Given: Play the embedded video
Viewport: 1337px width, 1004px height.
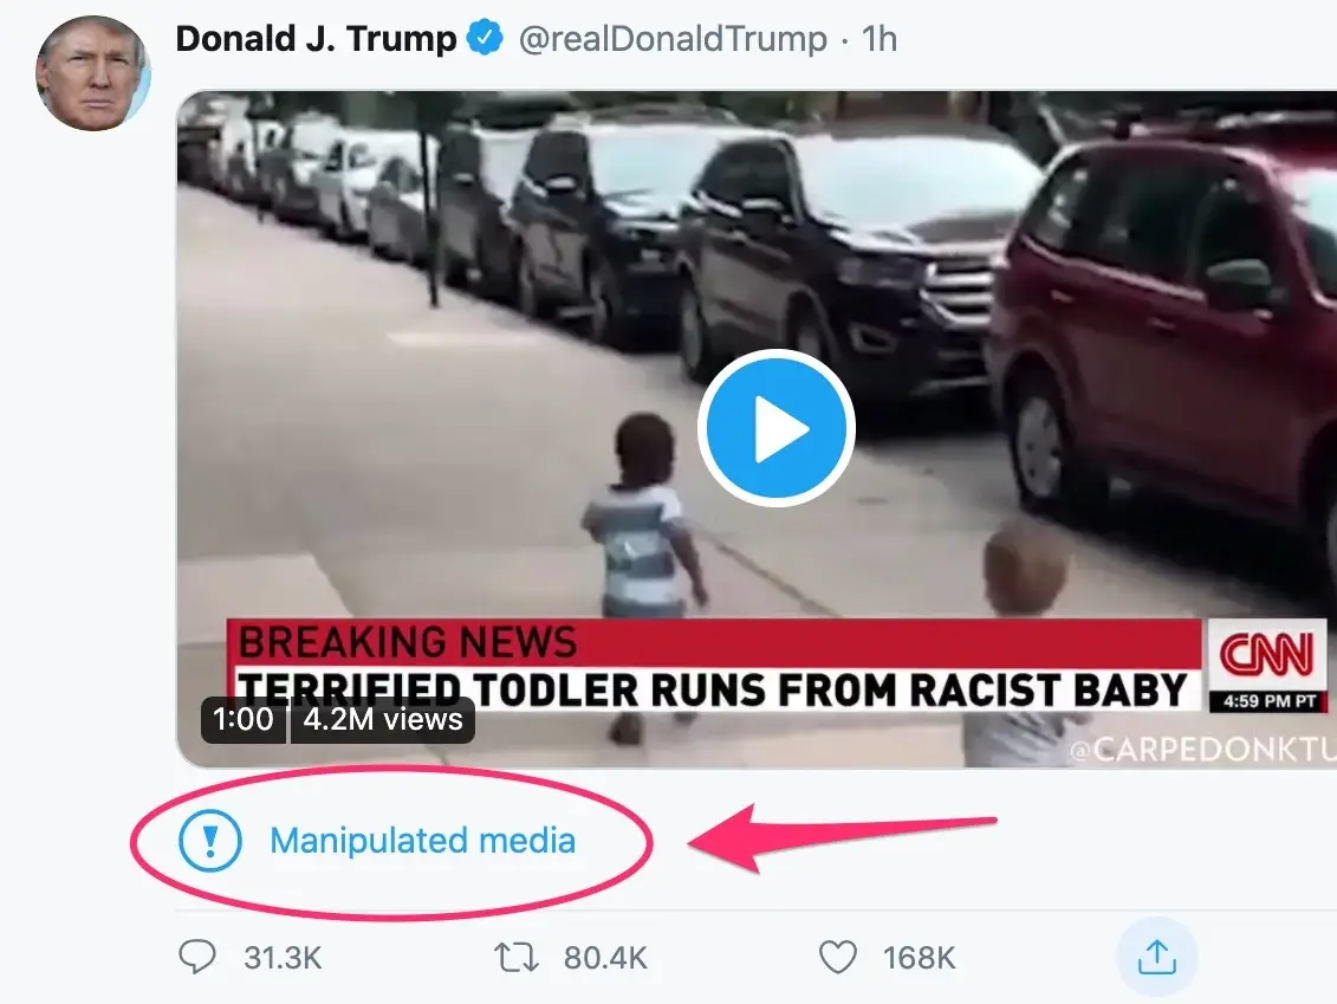Looking at the screenshot, I should 776,428.
